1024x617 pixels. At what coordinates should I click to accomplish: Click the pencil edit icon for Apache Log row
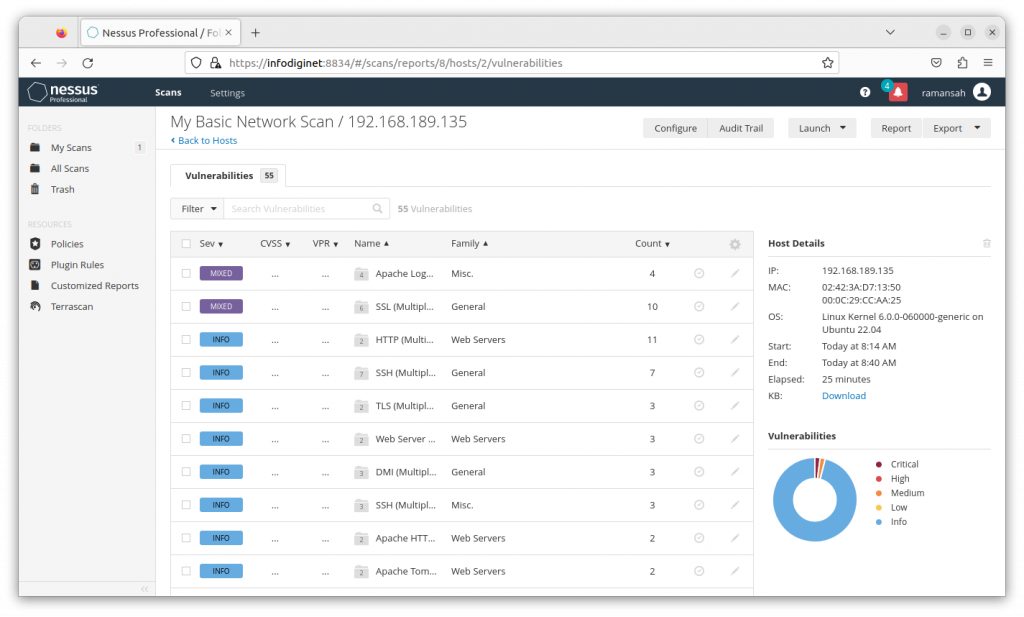(x=735, y=274)
